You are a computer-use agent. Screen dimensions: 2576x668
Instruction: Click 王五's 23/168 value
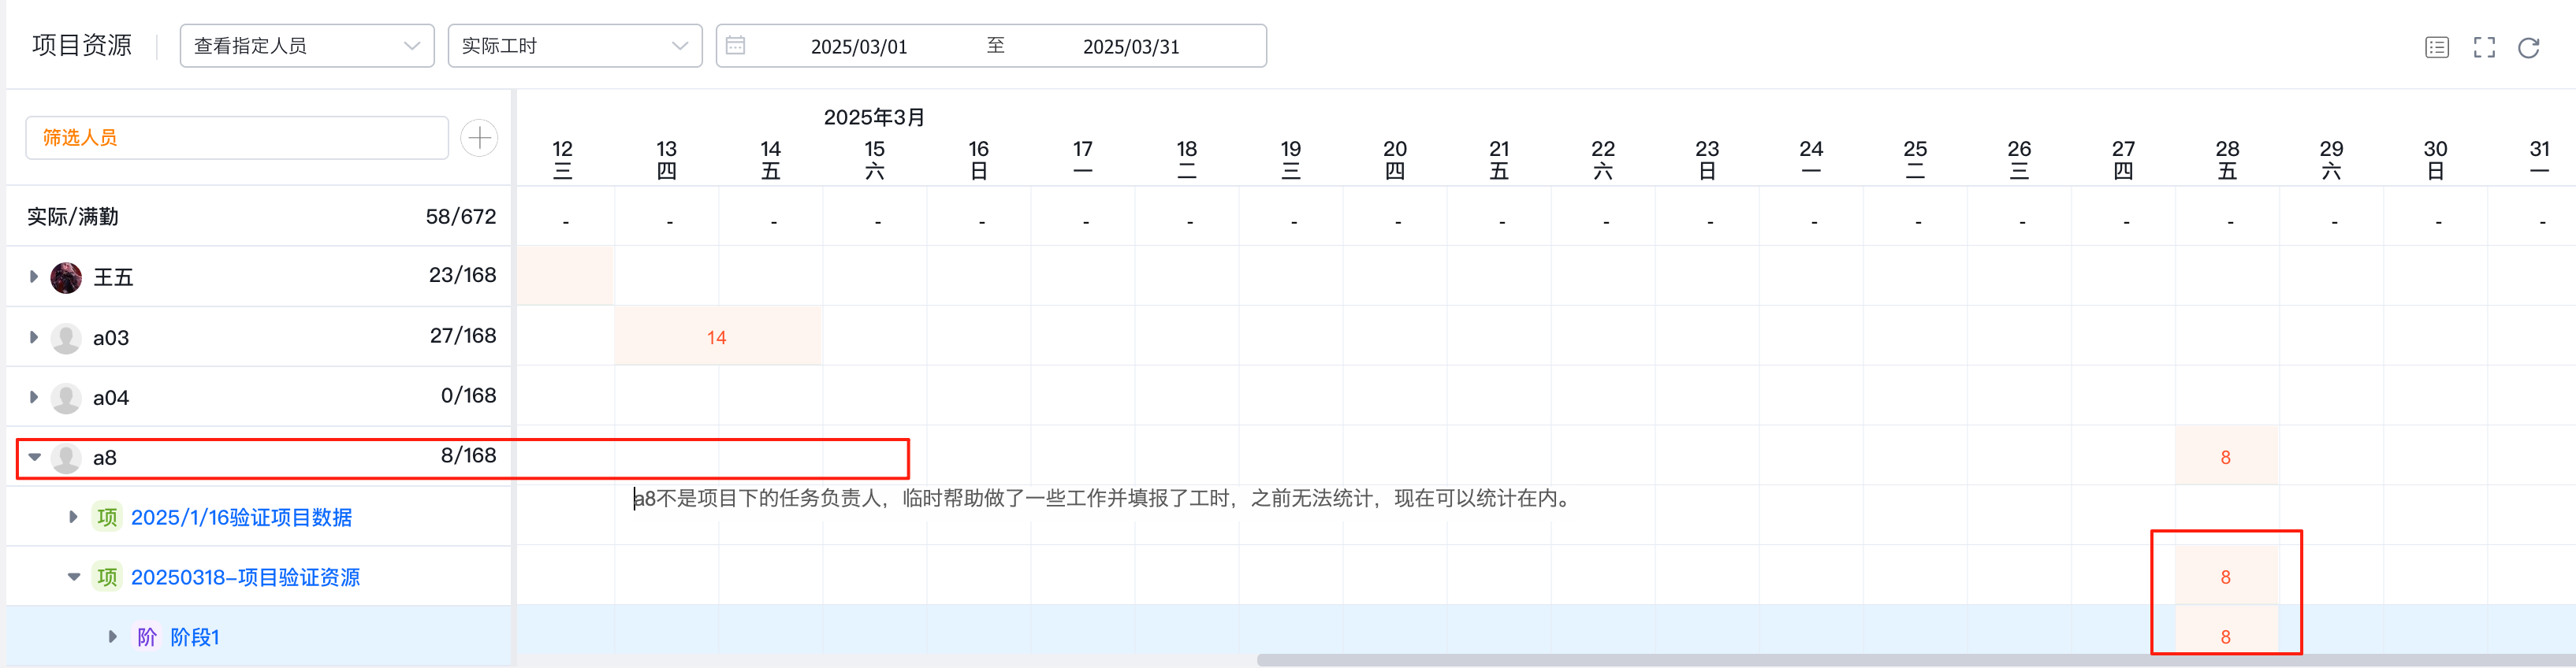tap(462, 275)
